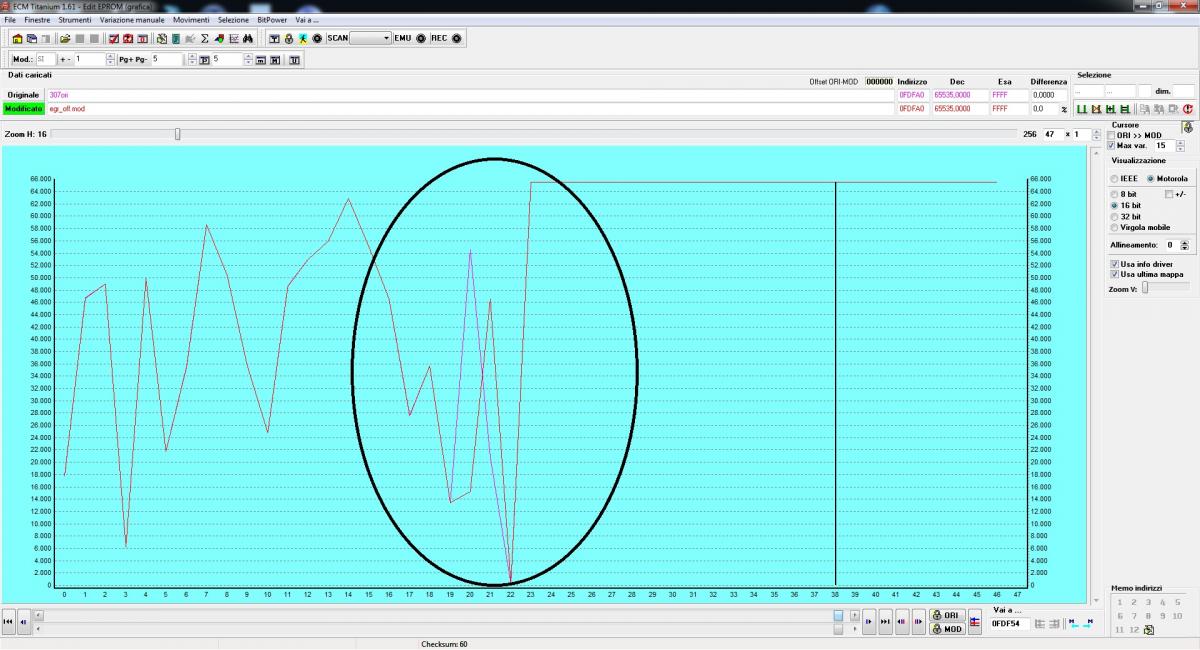Toggle Usa info driver checkbox

(x=1115, y=264)
